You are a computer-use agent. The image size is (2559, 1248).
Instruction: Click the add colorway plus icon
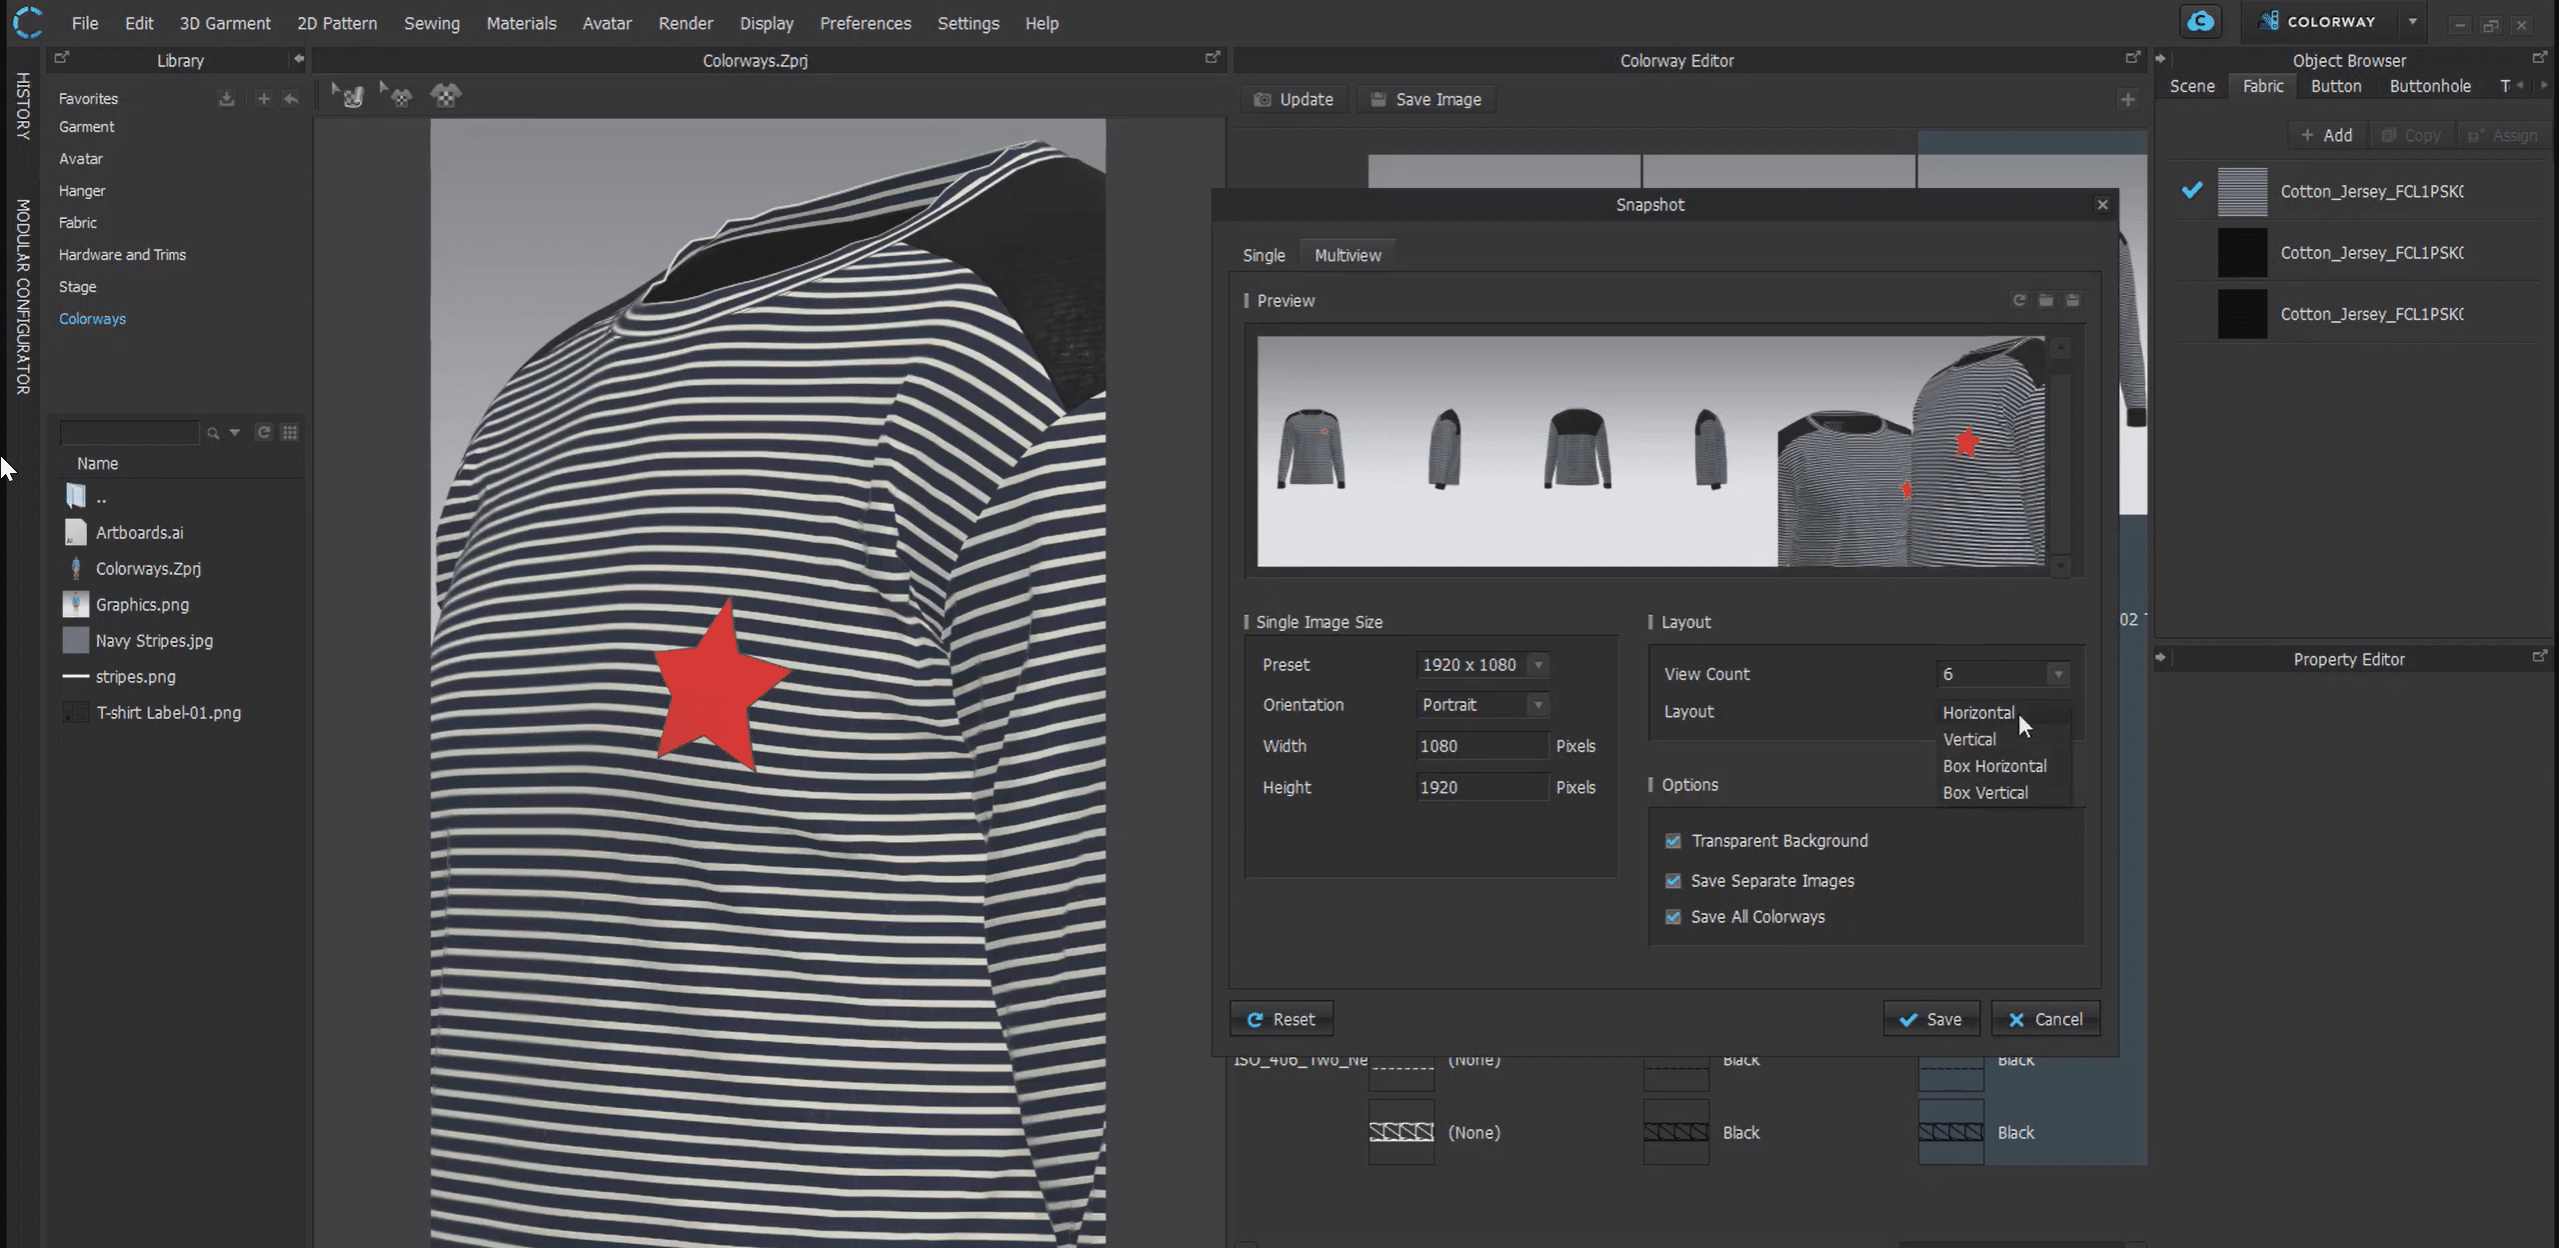coord(2127,99)
